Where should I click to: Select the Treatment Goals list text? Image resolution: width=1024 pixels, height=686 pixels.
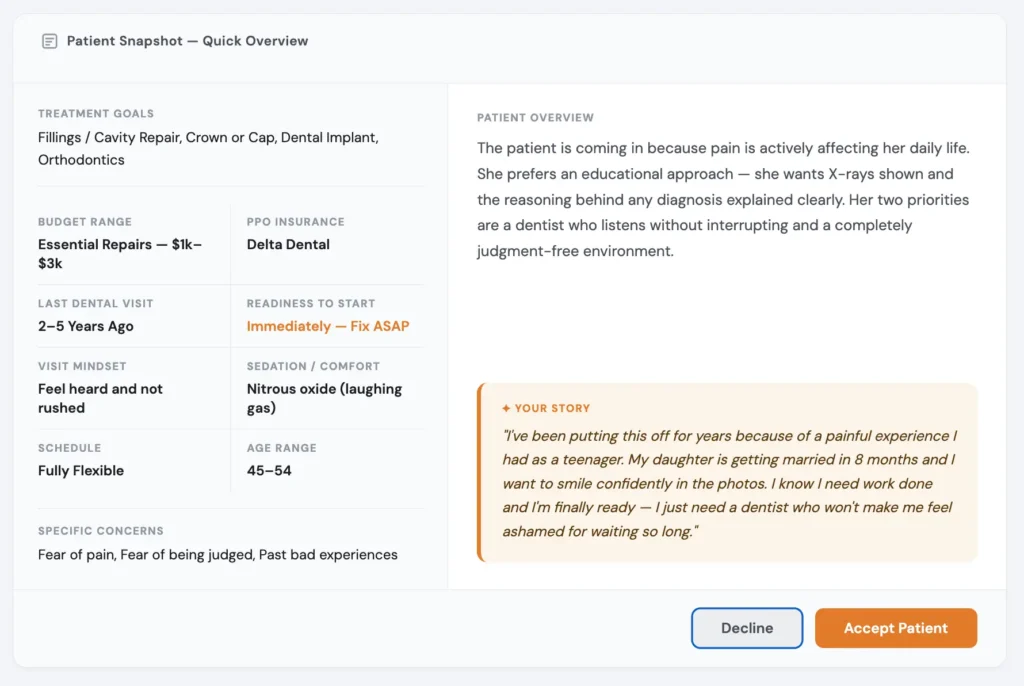208,148
